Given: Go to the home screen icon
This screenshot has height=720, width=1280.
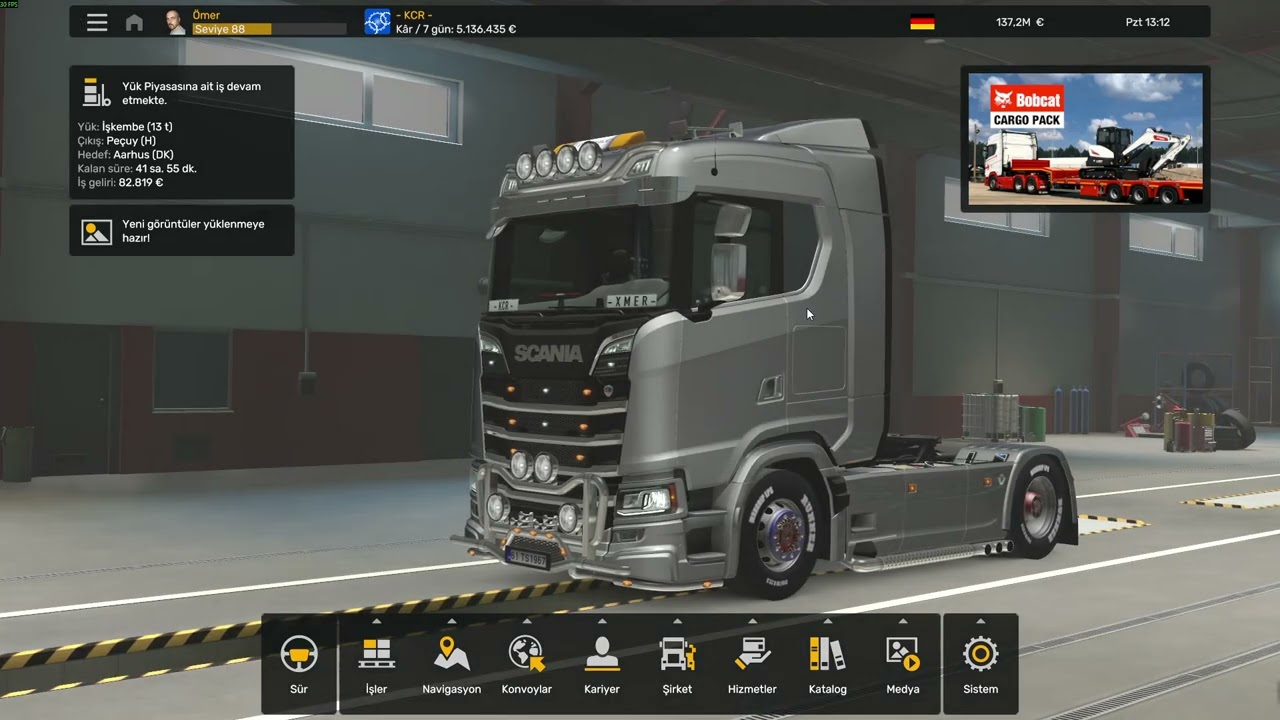Looking at the screenshot, I should tap(134, 22).
